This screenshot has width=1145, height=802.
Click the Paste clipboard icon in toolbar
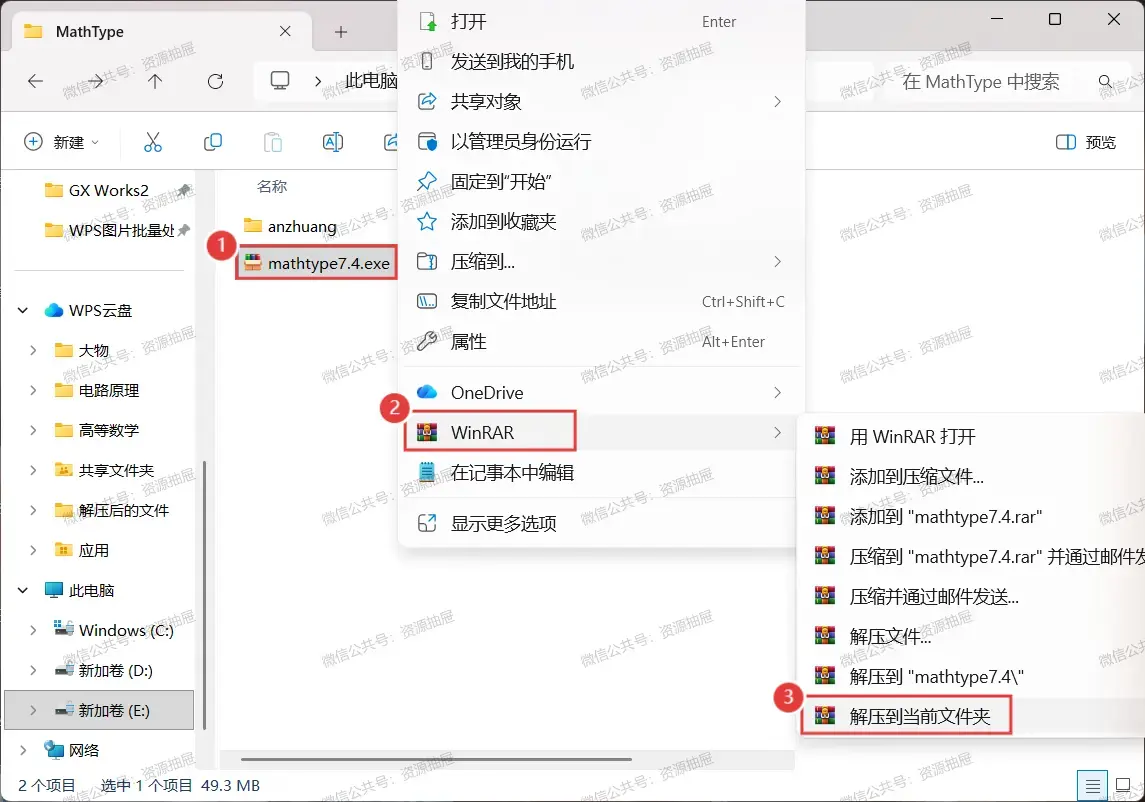pyautogui.click(x=272, y=142)
